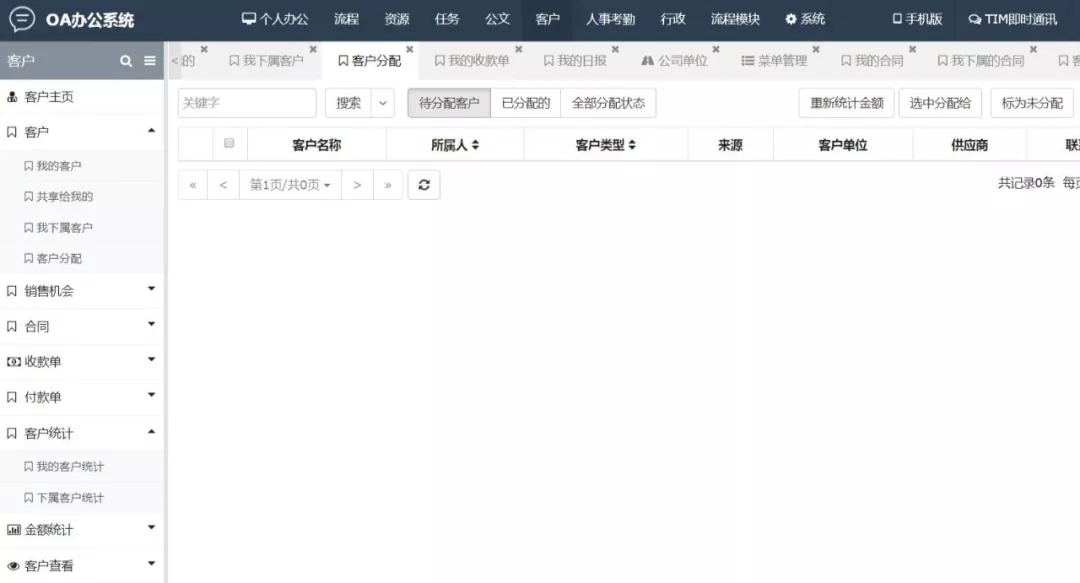Viewport: 1080px width, 583px height.
Task: Click the OA办公系统 logo icon
Action: coord(21,19)
